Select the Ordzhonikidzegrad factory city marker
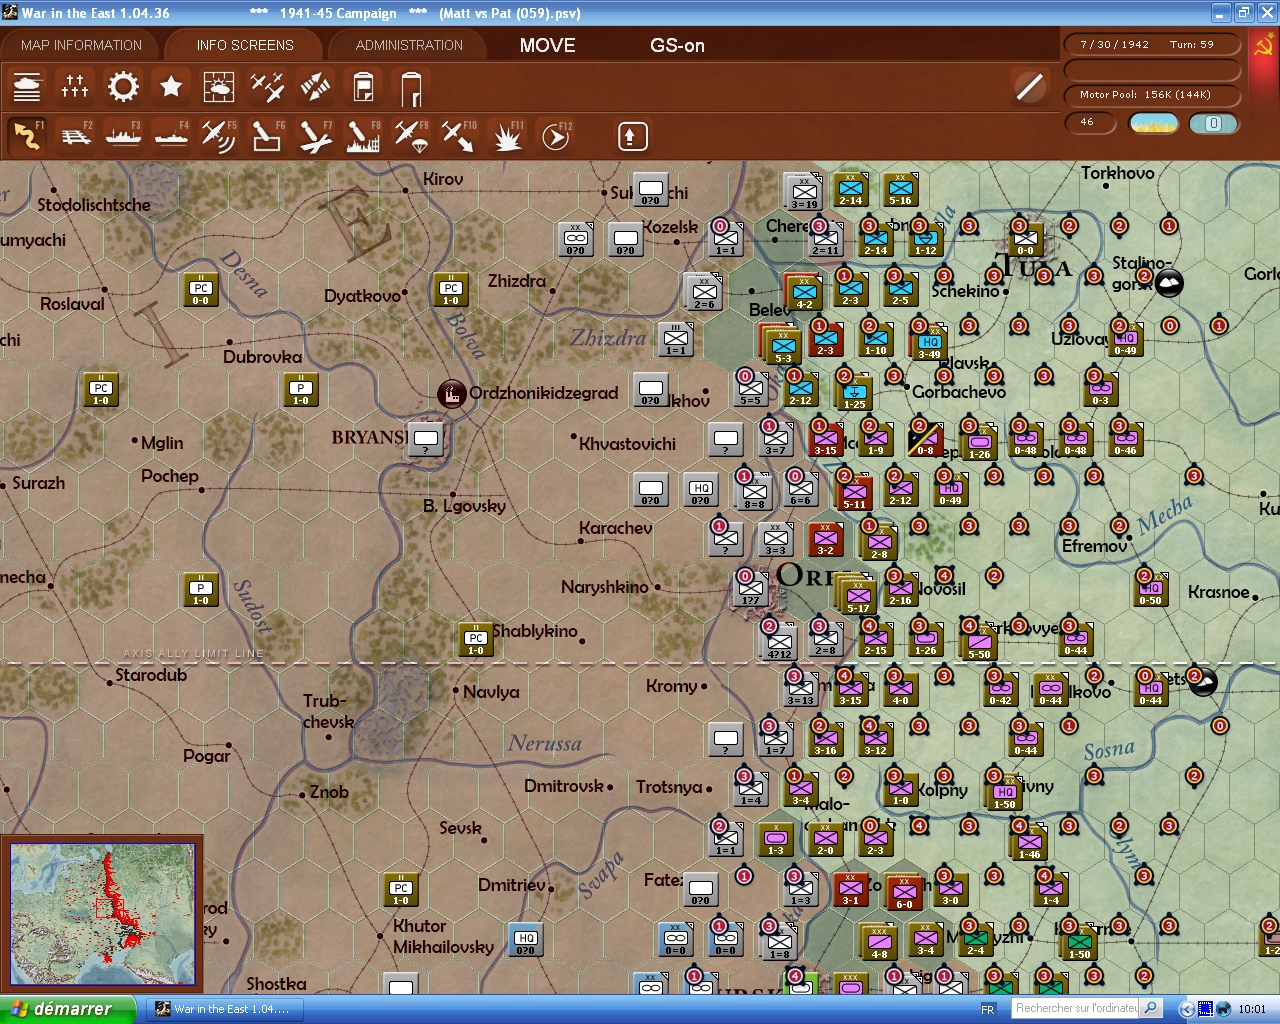Image resolution: width=1280 pixels, height=1024 pixels. pyautogui.click(x=452, y=393)
